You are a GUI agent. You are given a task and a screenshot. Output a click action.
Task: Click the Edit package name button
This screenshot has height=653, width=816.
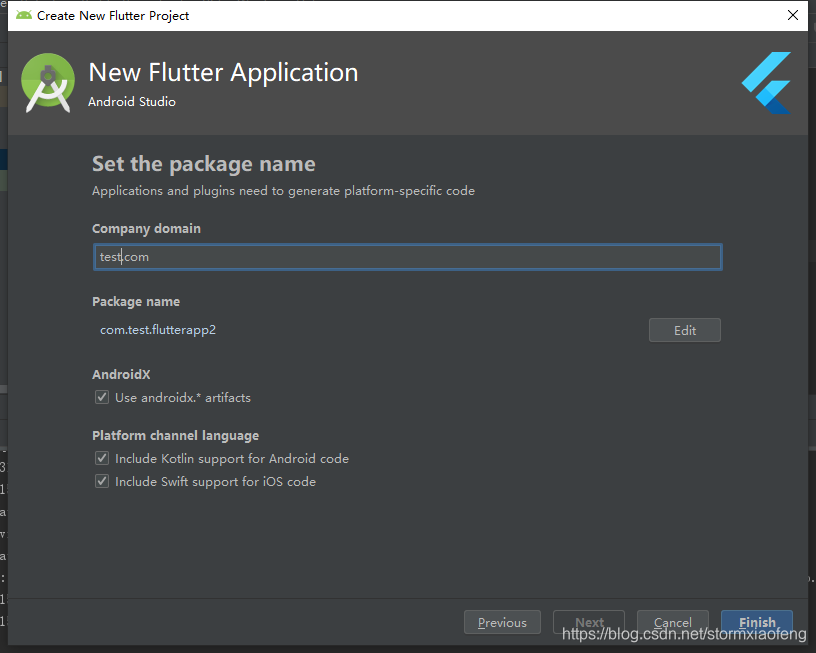coord(684,330)
